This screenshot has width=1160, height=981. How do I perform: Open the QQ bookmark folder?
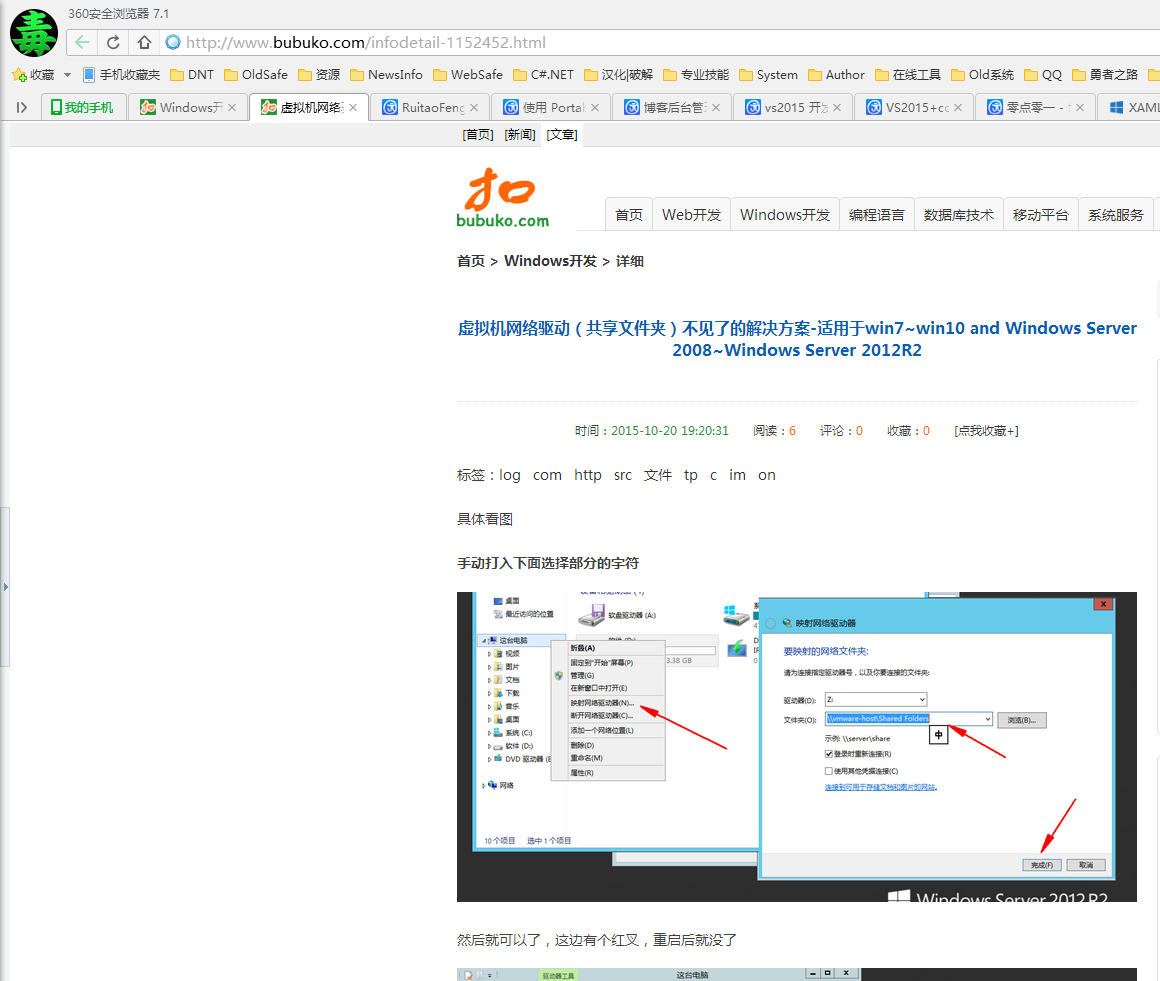[1043, 75]
